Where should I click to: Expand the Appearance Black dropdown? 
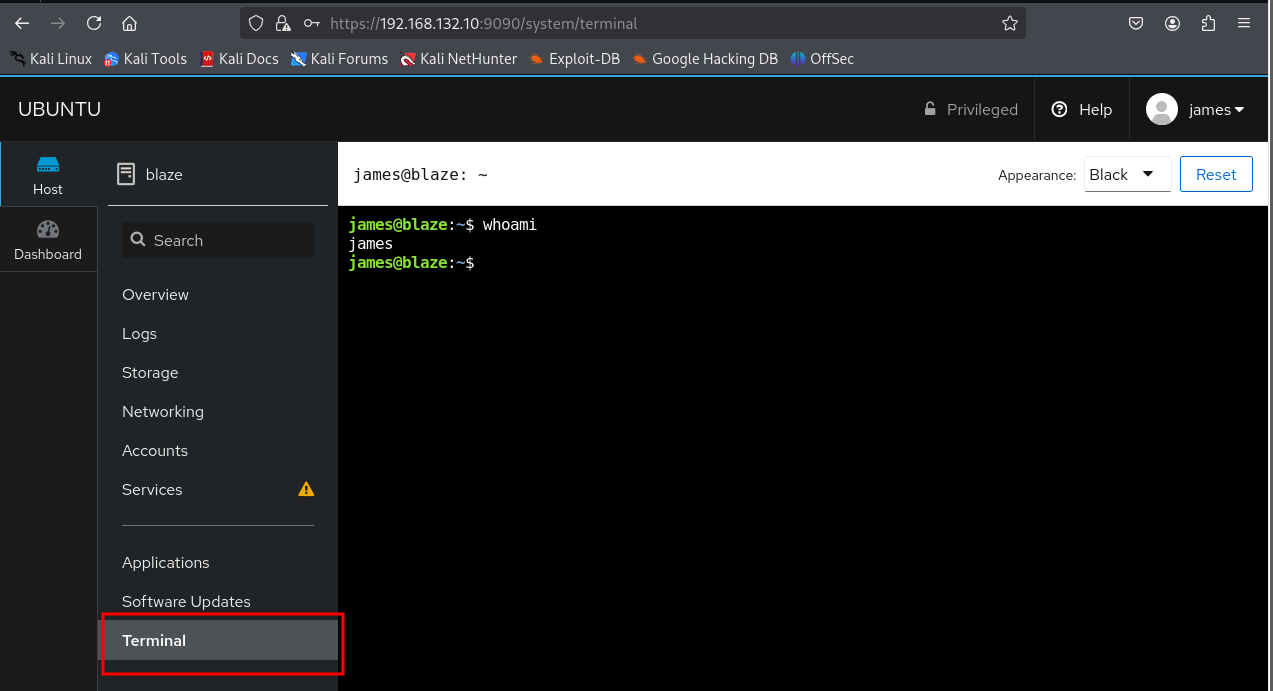pos(1127,174)
